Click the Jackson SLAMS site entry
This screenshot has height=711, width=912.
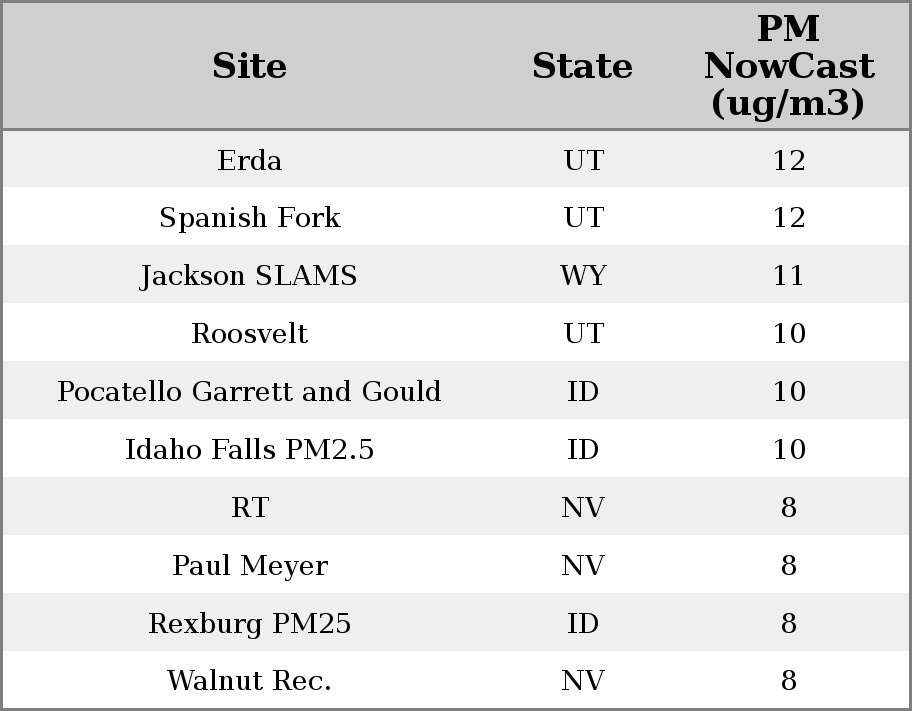pyautogui.click(x=249, y=276)
